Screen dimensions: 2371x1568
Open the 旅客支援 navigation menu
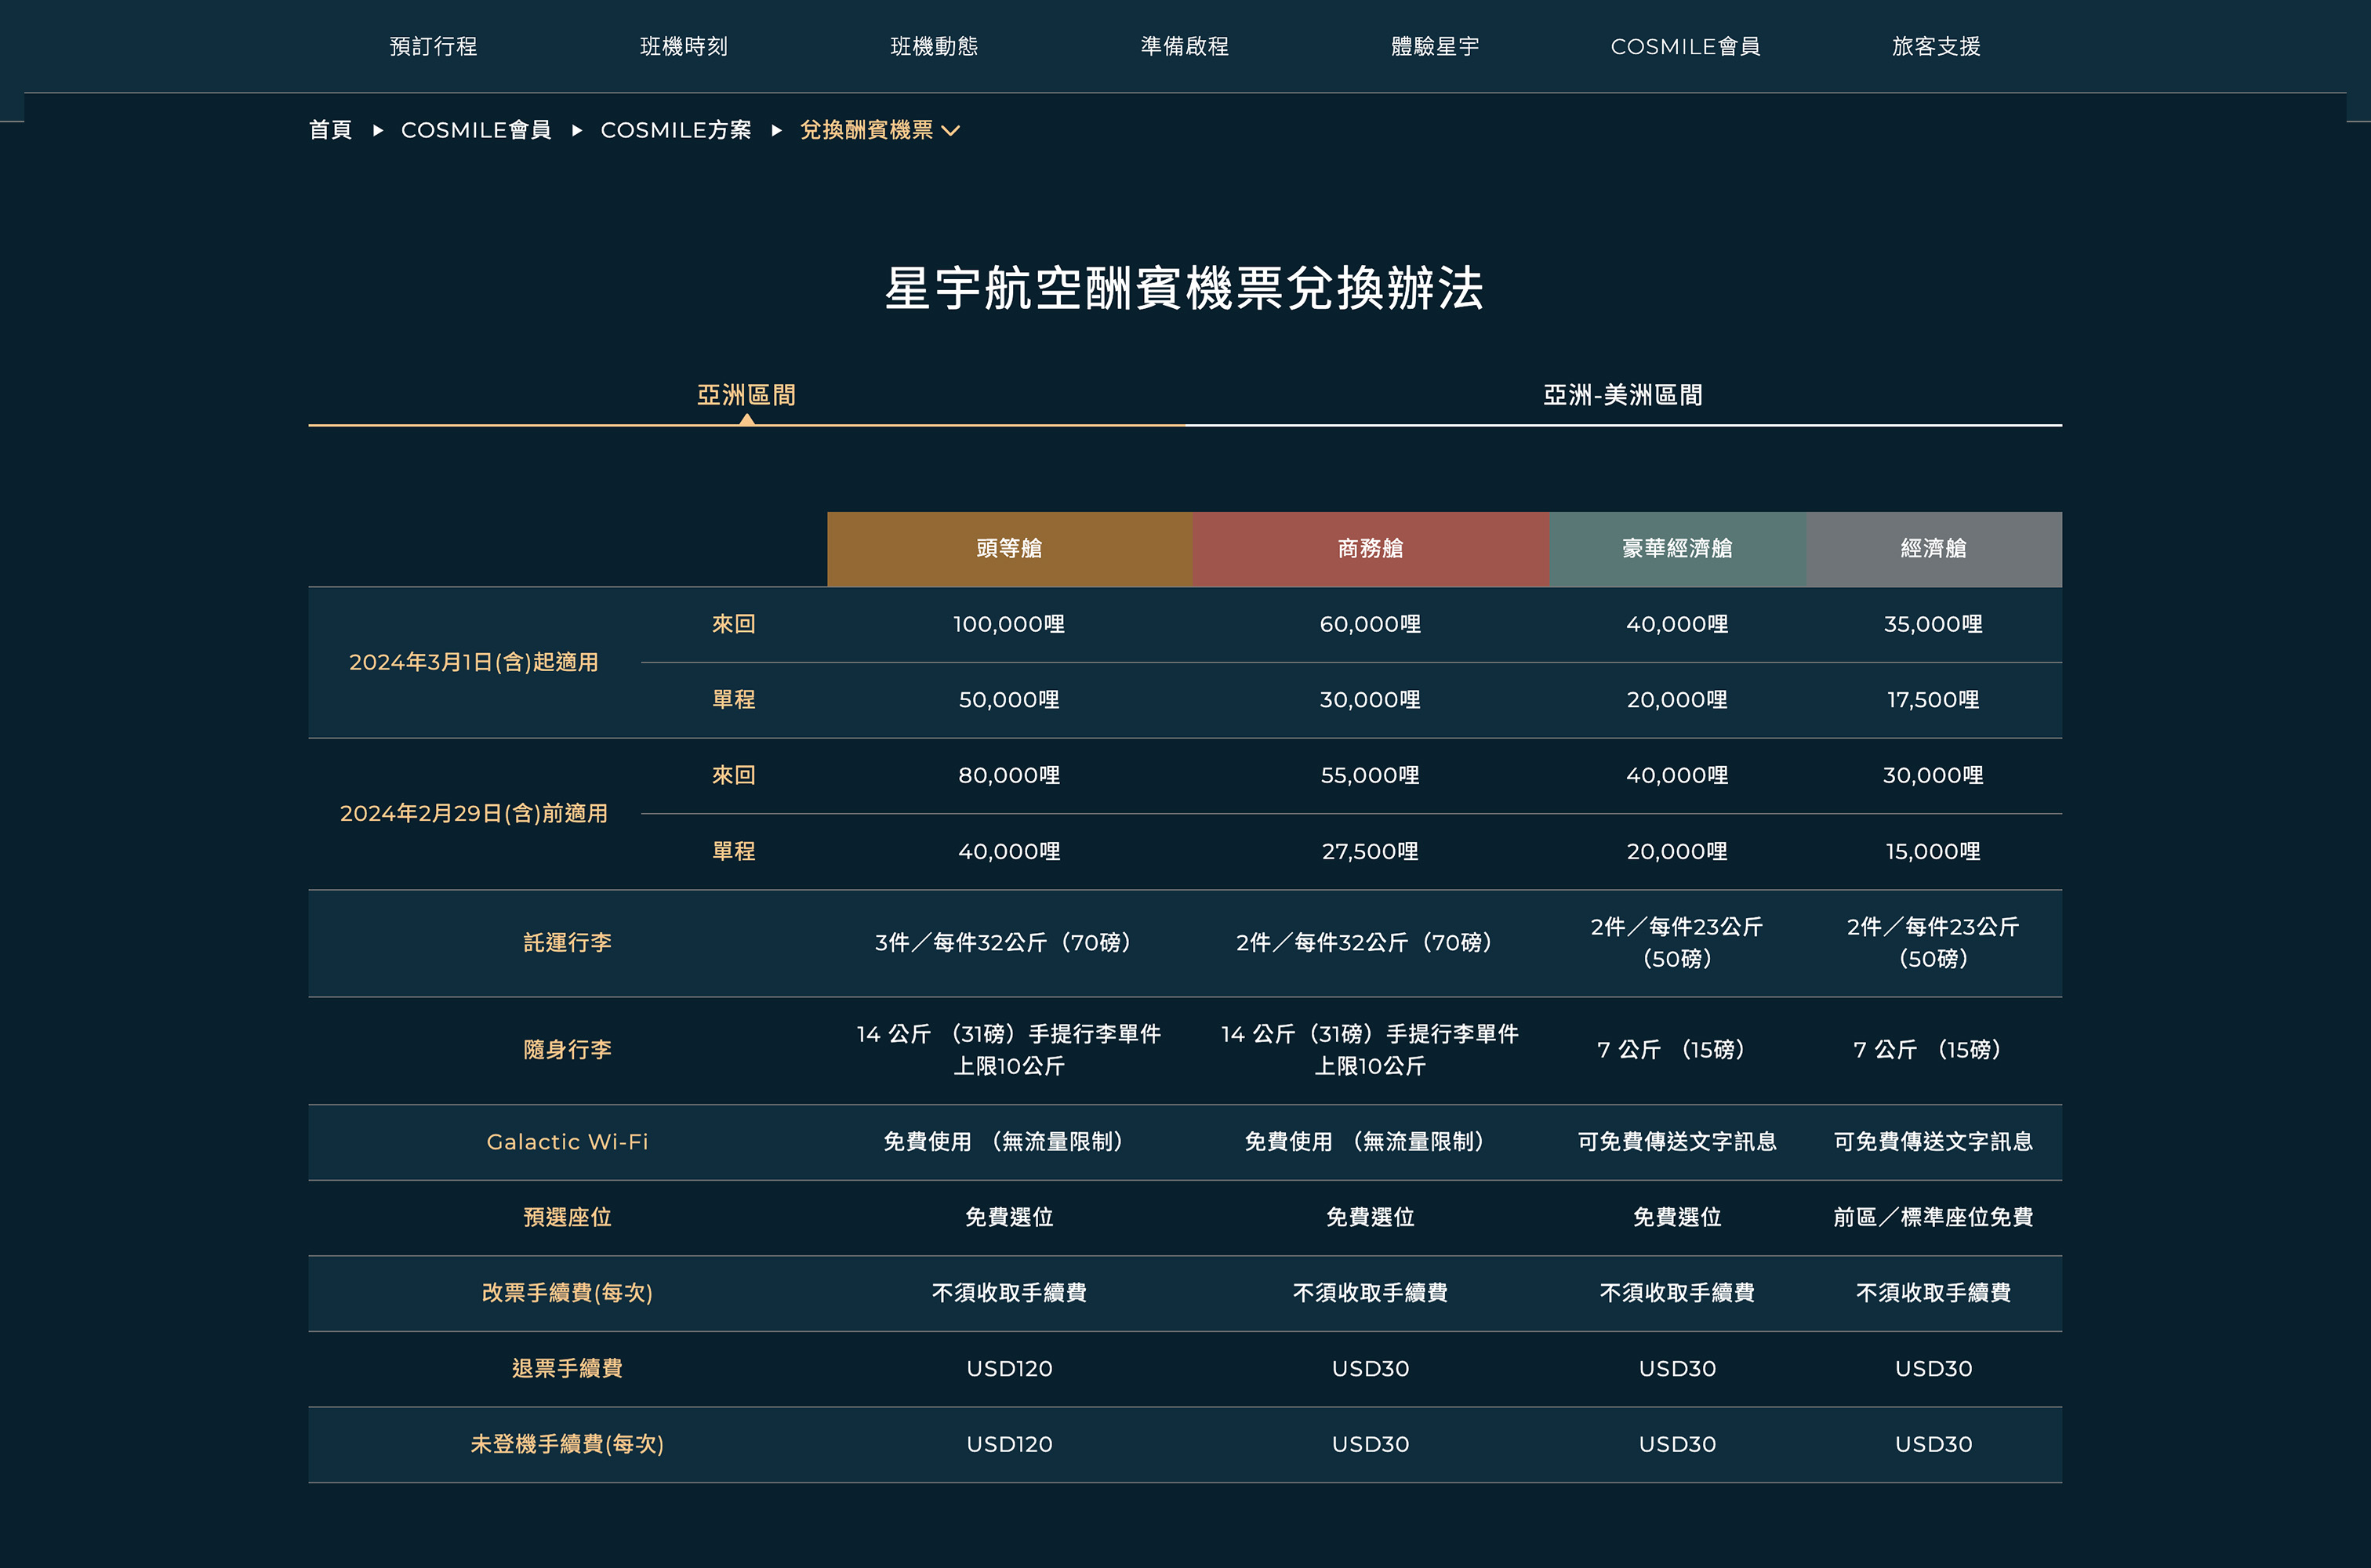1937,46
